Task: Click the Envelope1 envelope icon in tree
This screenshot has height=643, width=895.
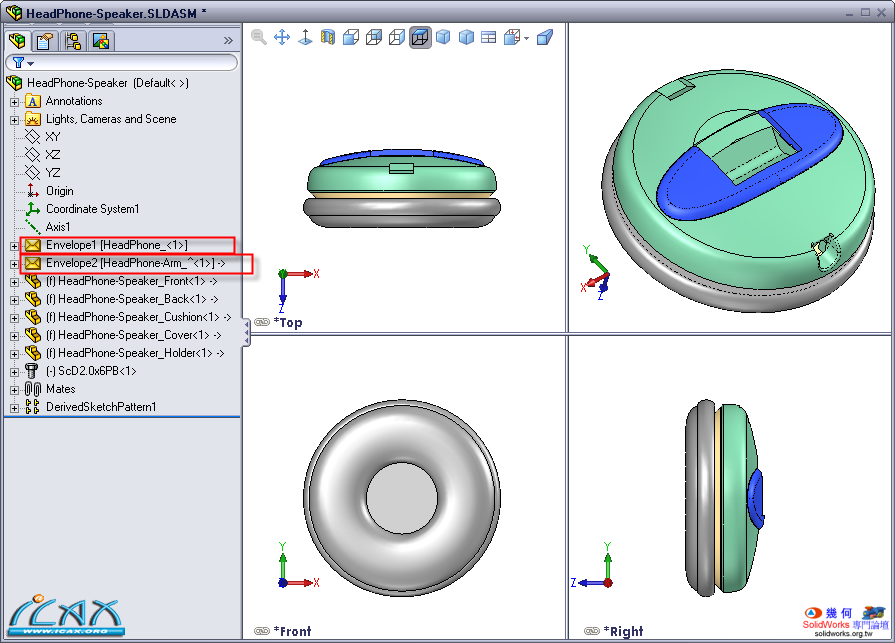Action: tap(33, 245)
